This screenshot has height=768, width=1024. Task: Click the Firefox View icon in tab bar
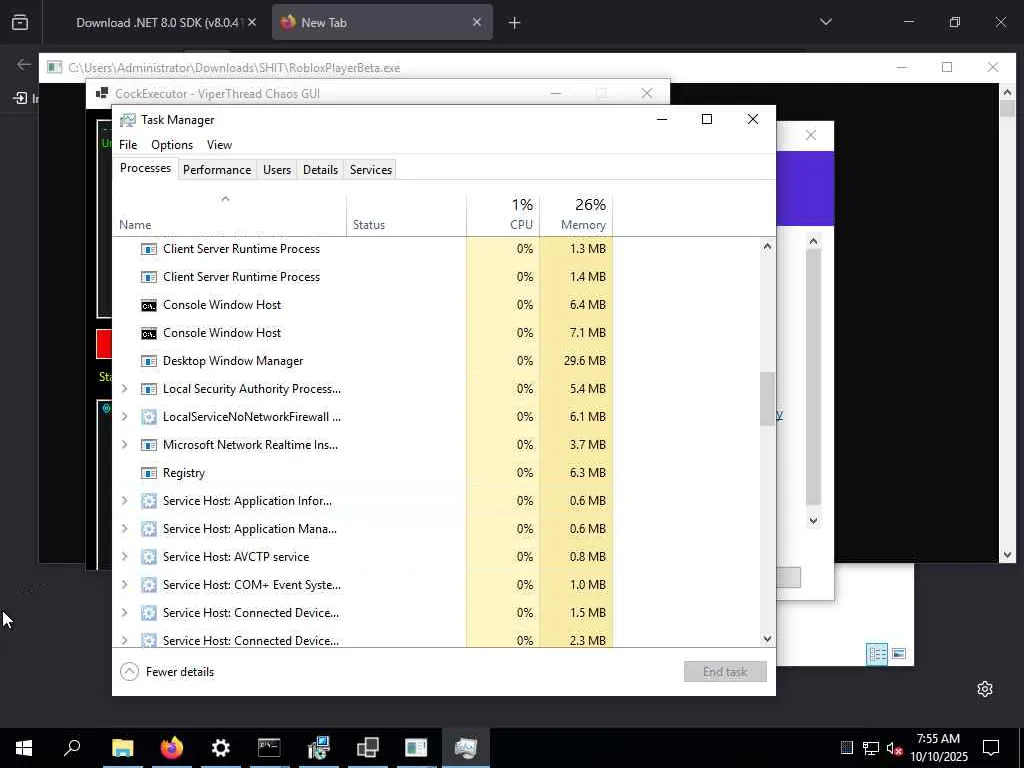20,22
